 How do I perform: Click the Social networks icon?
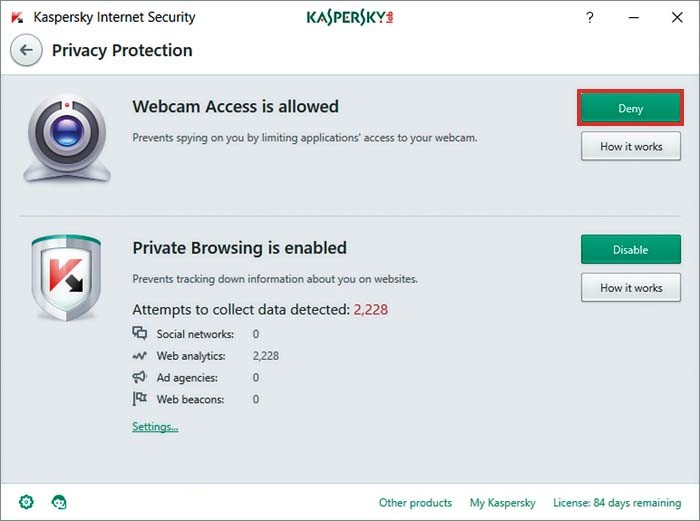tap(139, 334)
